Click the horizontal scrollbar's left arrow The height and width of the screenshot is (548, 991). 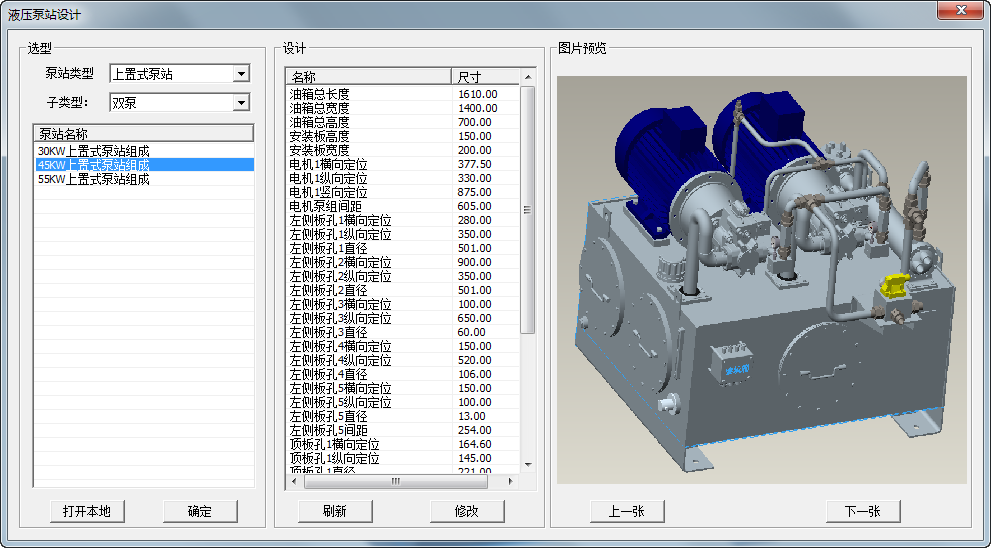[294, 482]
